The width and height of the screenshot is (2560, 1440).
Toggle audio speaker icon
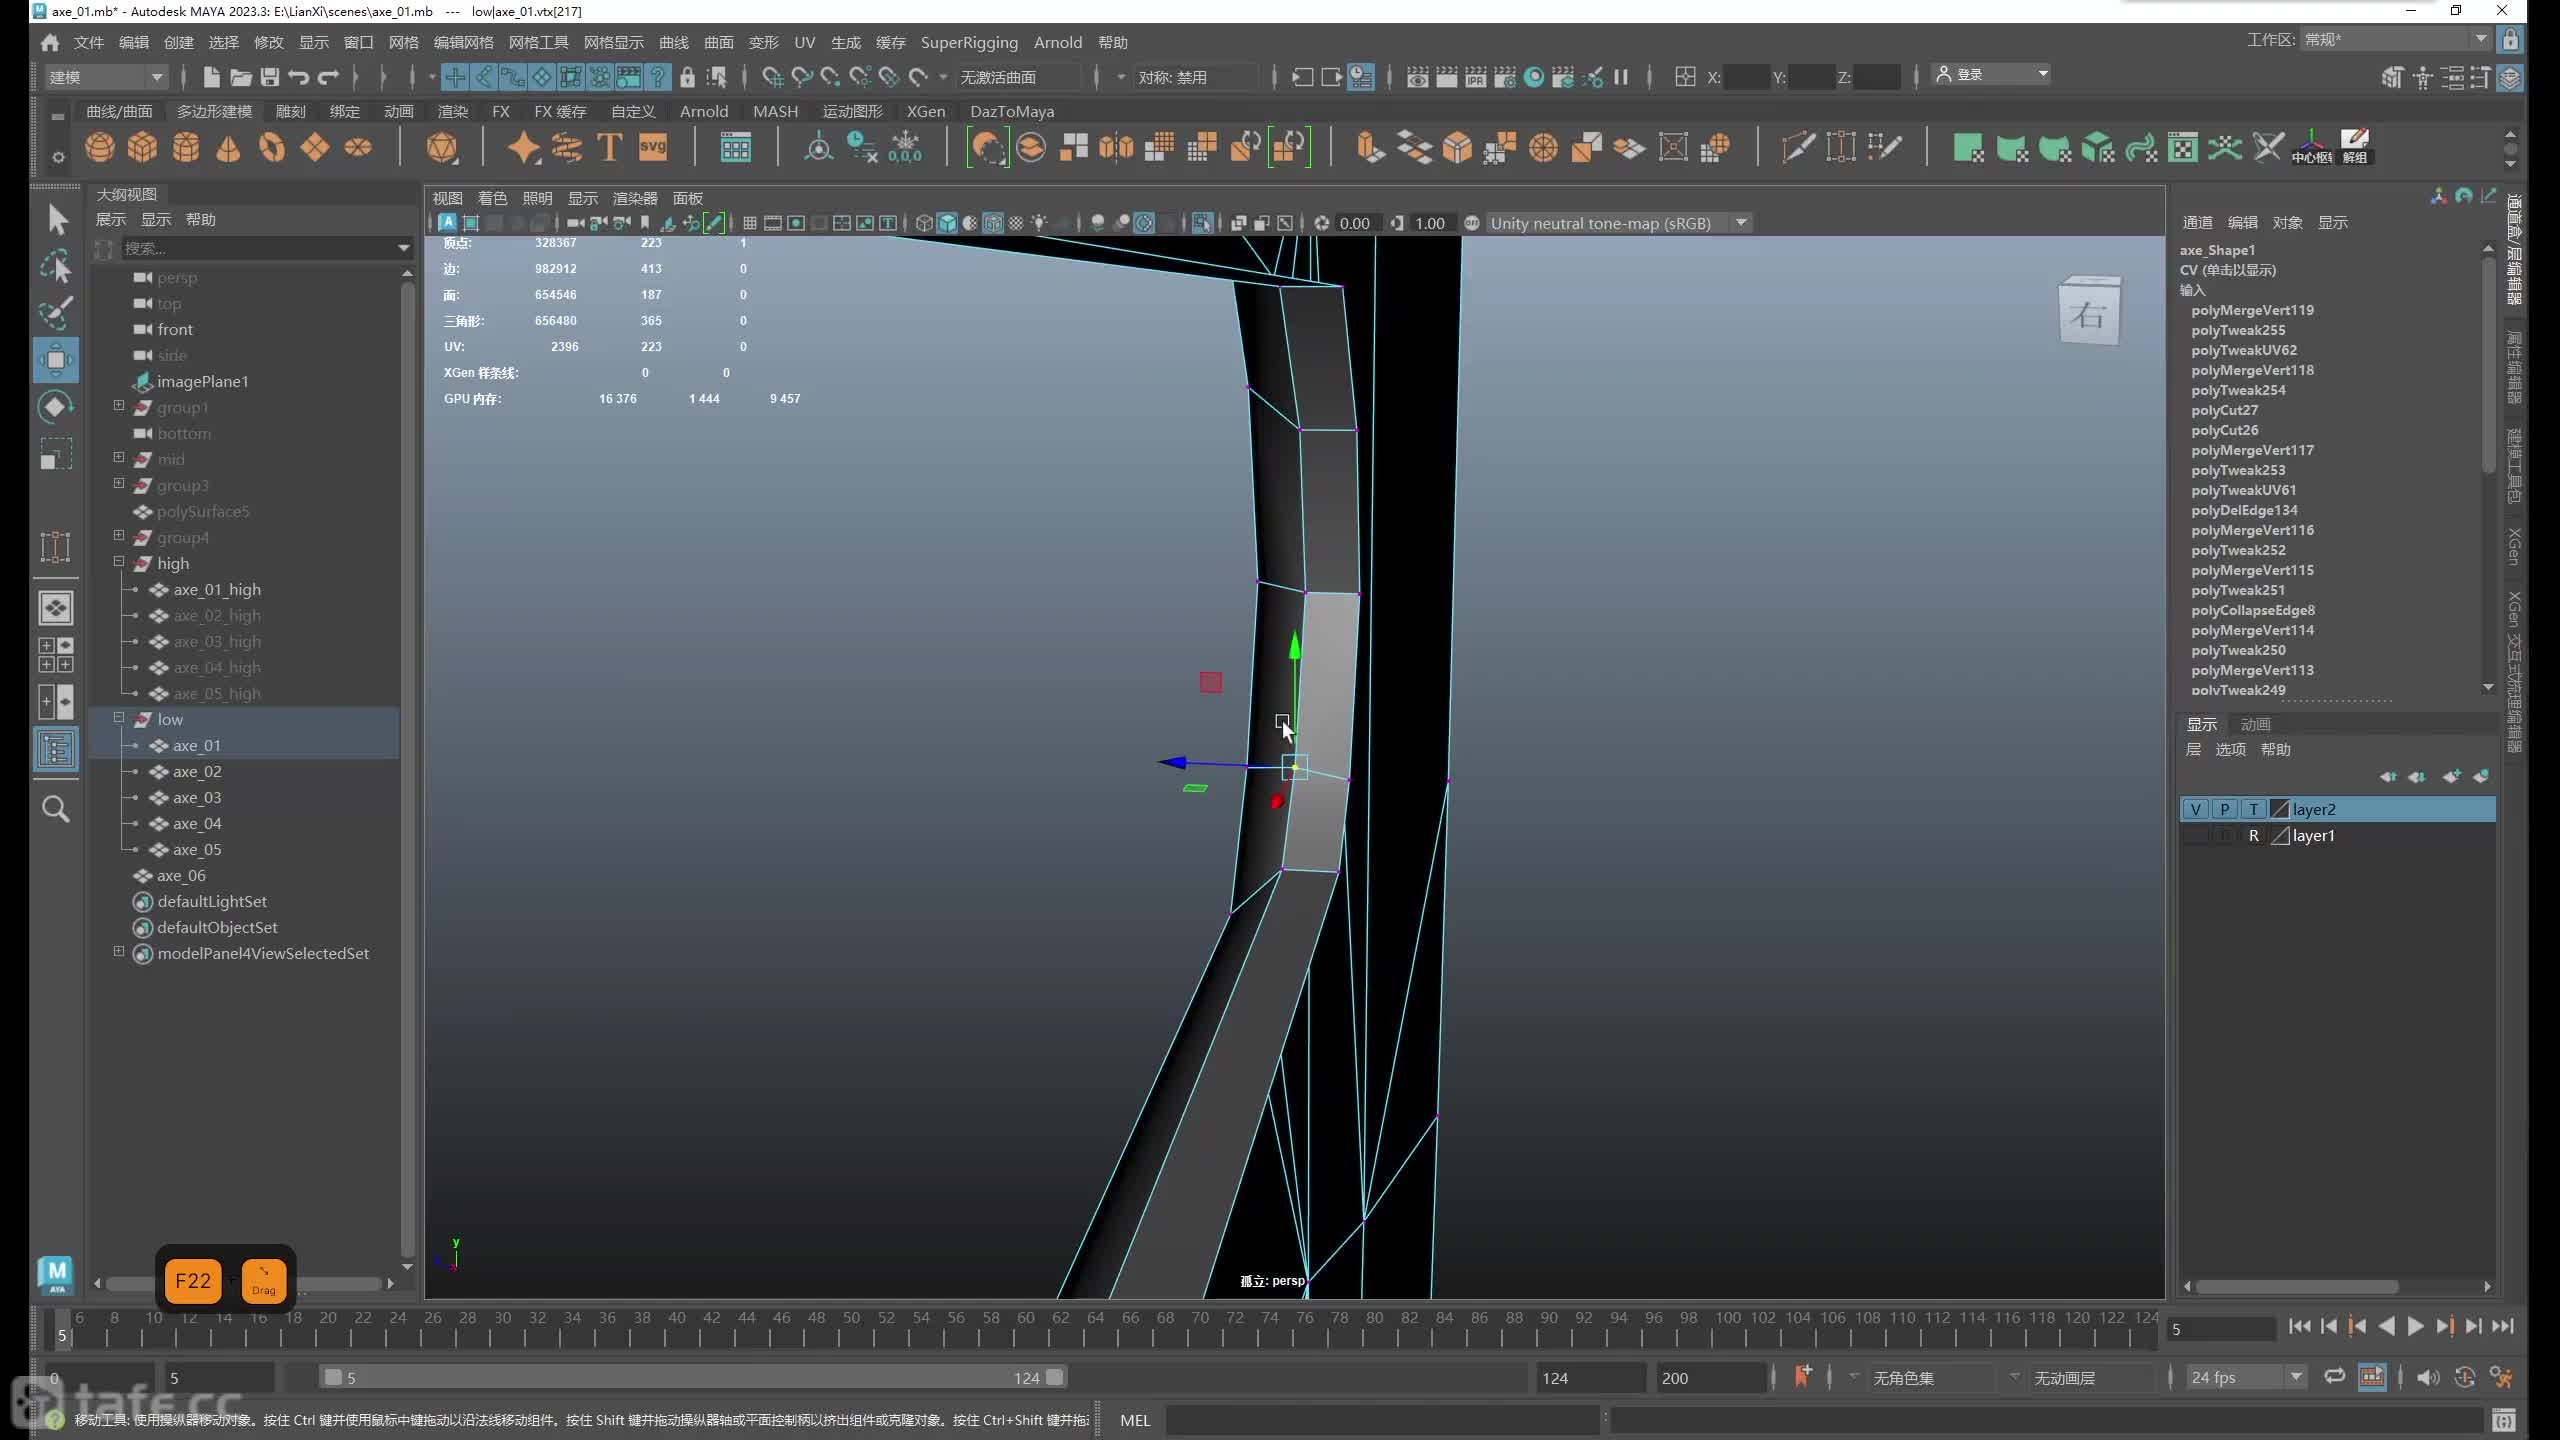(x=2427, y=1377)
